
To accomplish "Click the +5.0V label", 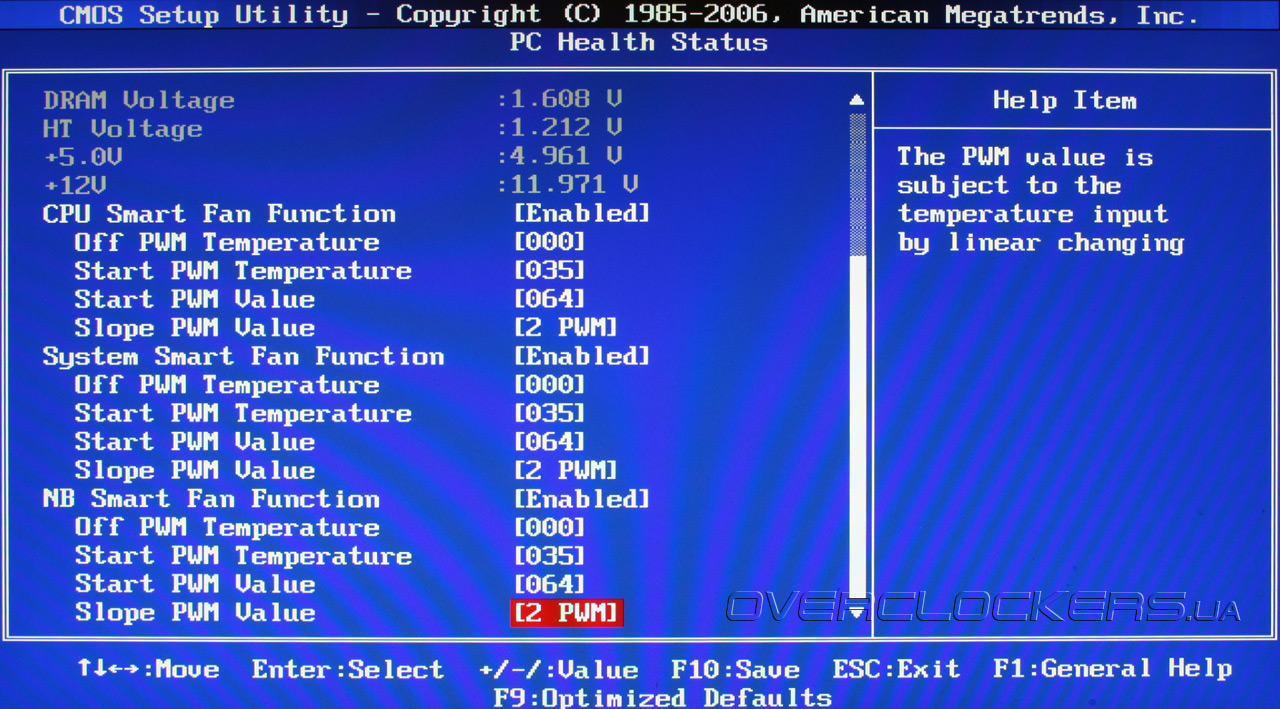I will (x=82, y=157).
